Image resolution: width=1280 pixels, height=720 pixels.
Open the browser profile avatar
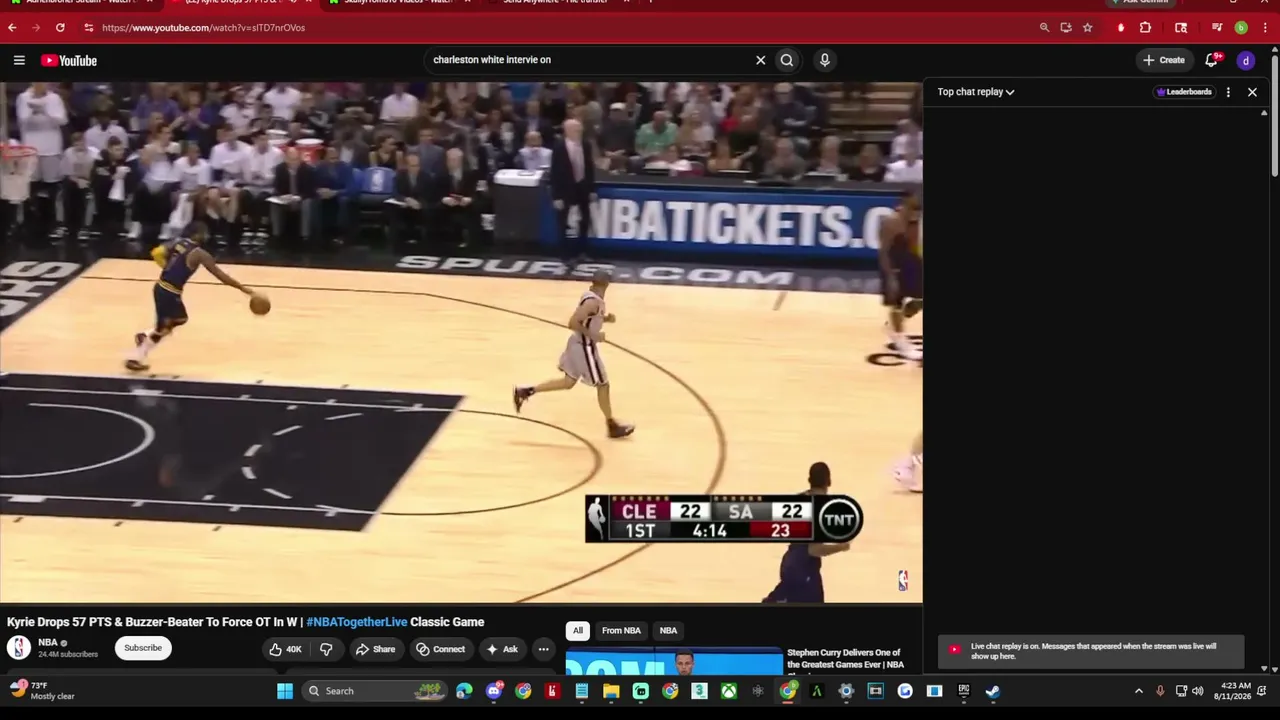click(x=1241, y=28)
